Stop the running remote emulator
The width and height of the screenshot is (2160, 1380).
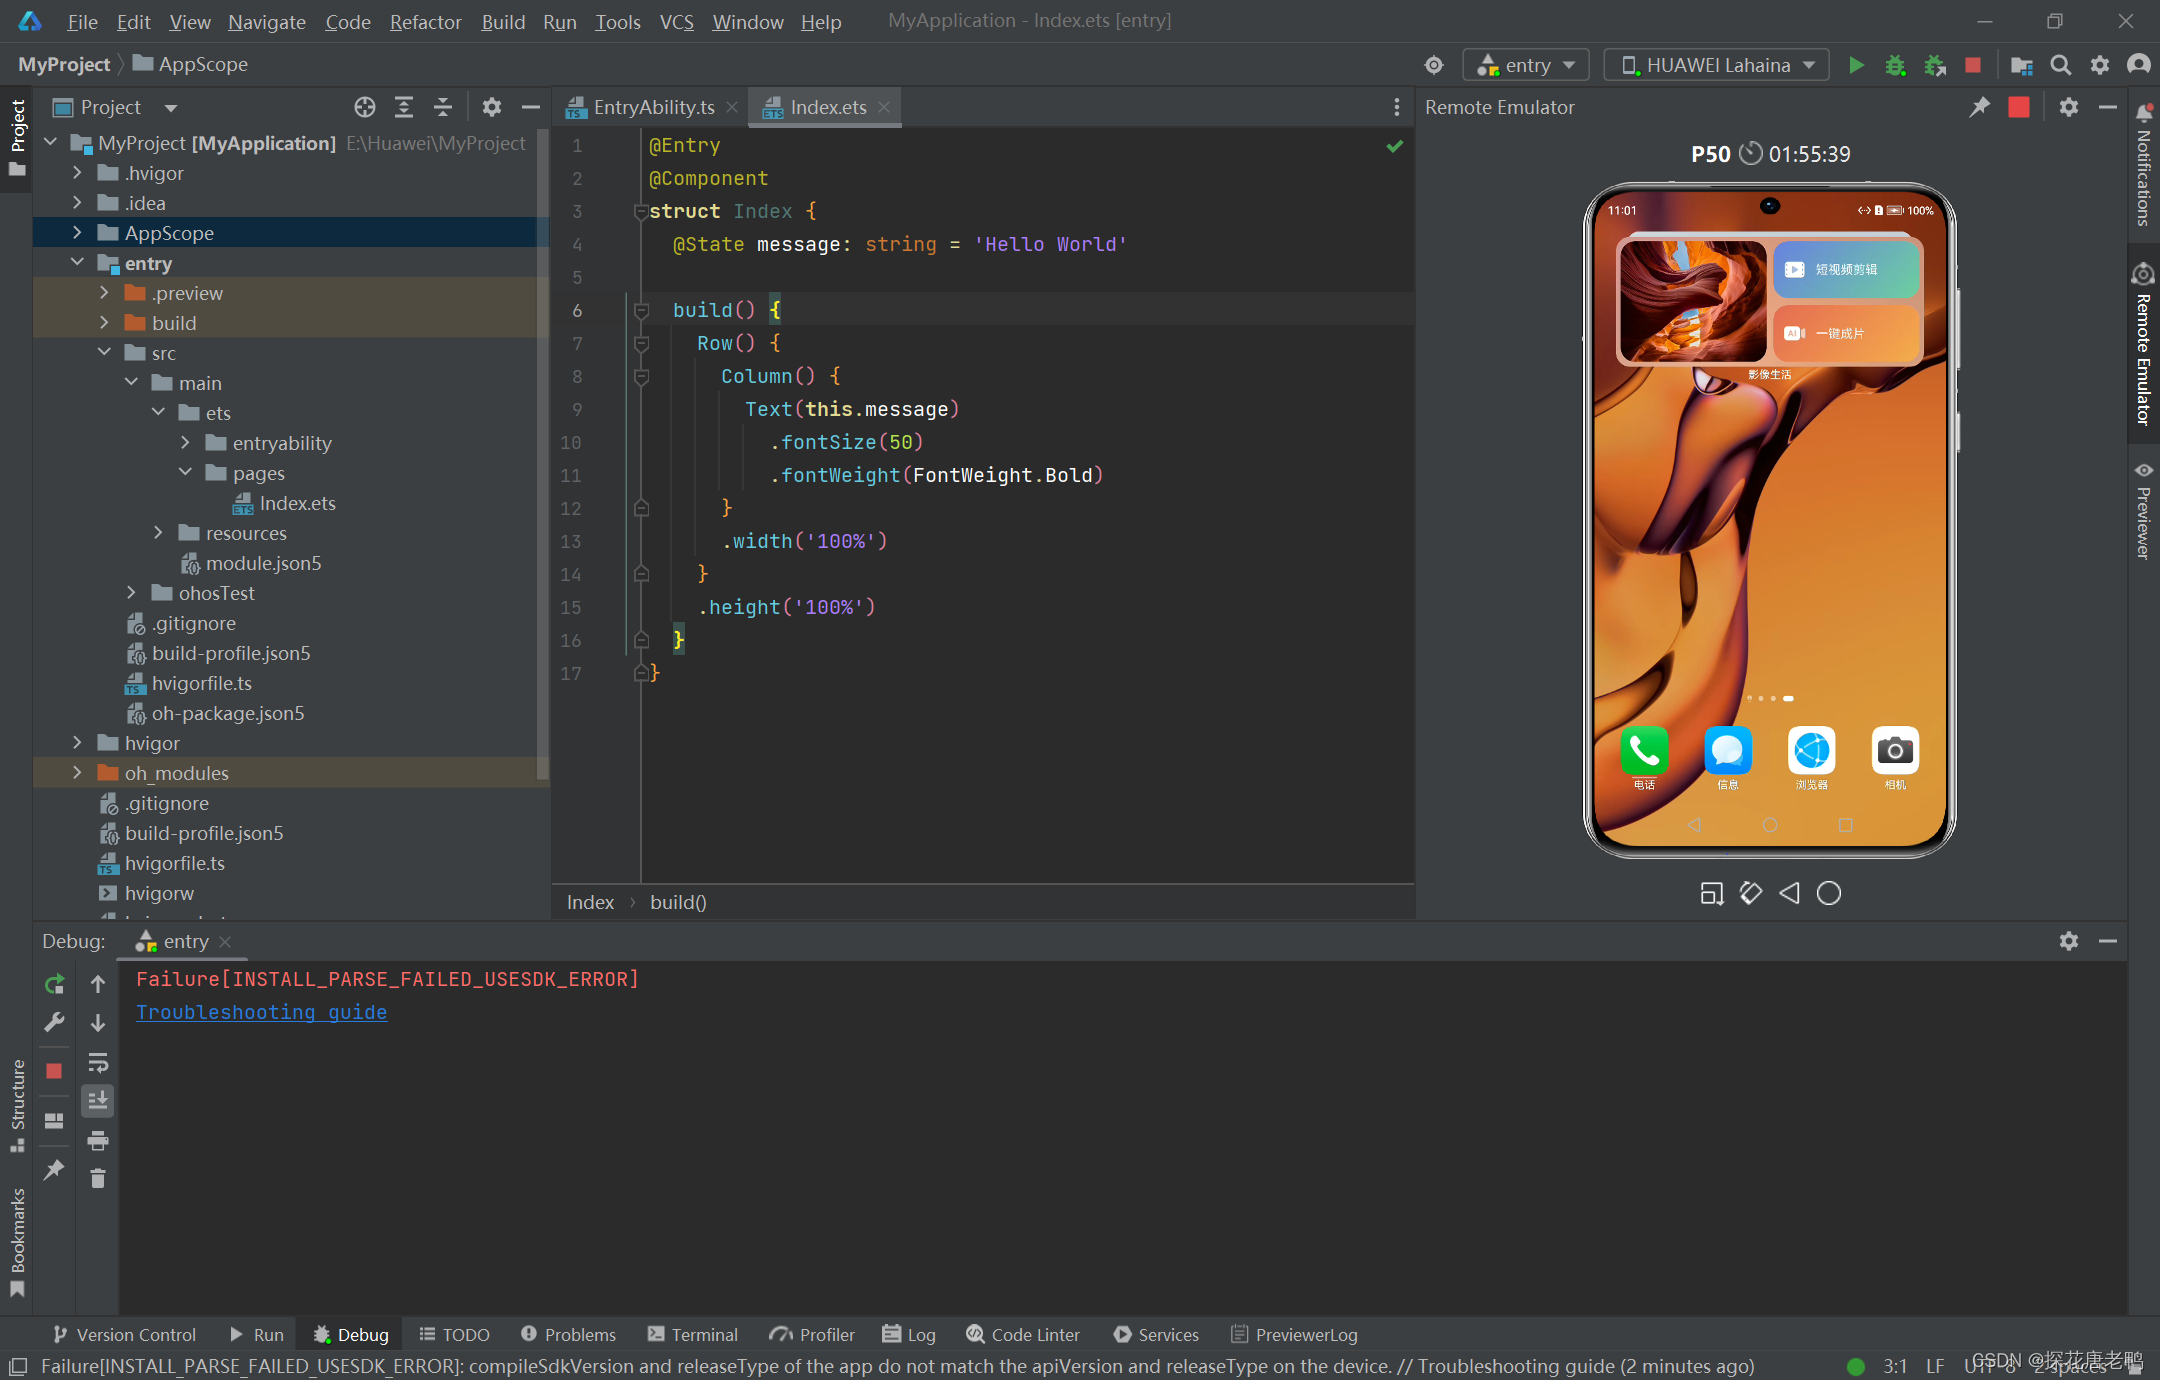pyautogui.click(x=2018, y=107)
